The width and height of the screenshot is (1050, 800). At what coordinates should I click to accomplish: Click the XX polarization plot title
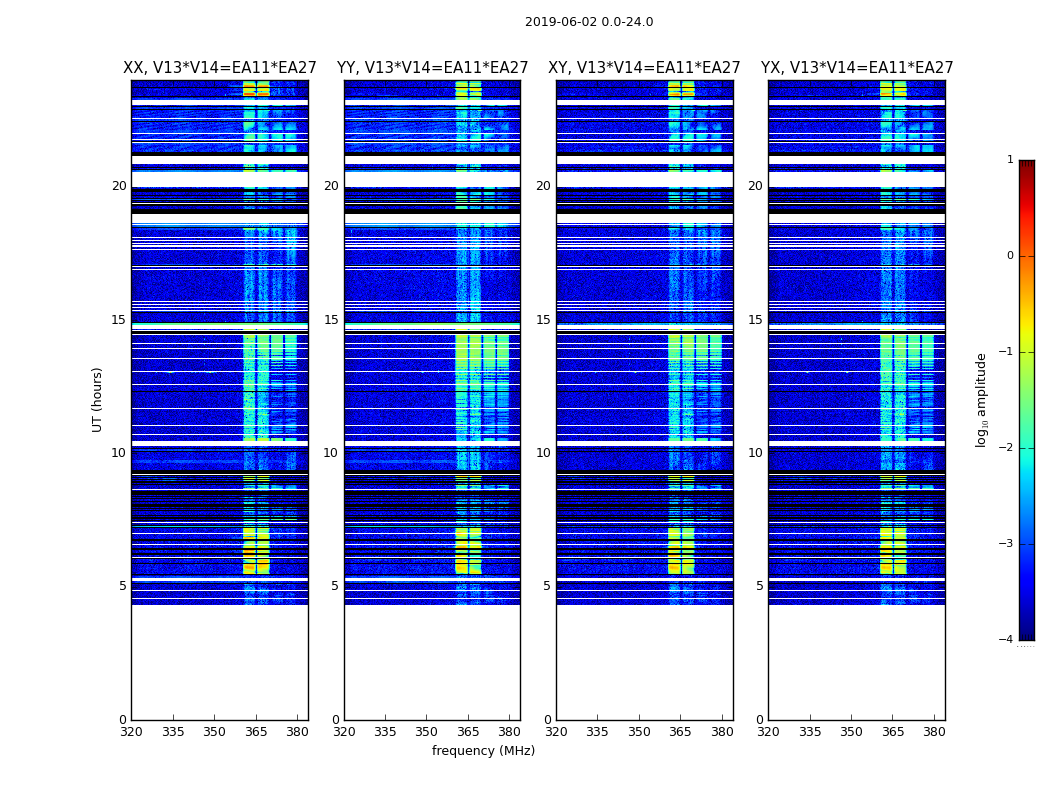220,68
